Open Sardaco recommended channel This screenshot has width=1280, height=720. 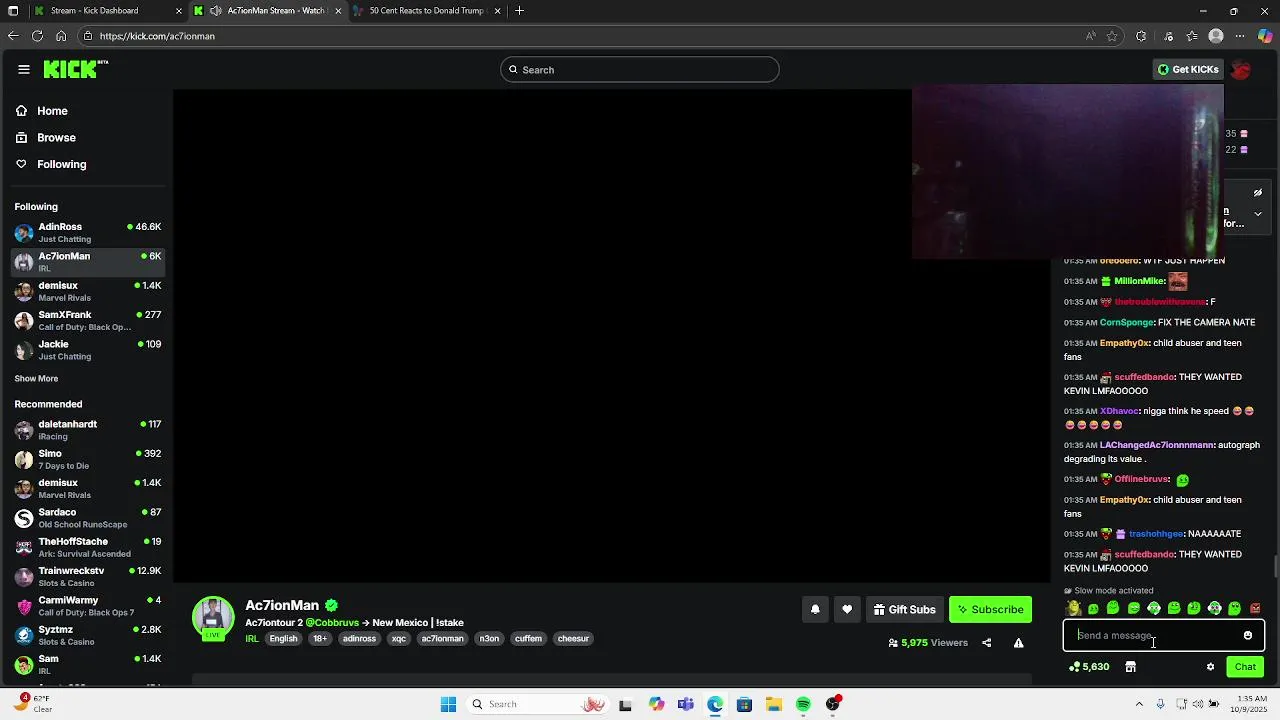tap(88, 517)
